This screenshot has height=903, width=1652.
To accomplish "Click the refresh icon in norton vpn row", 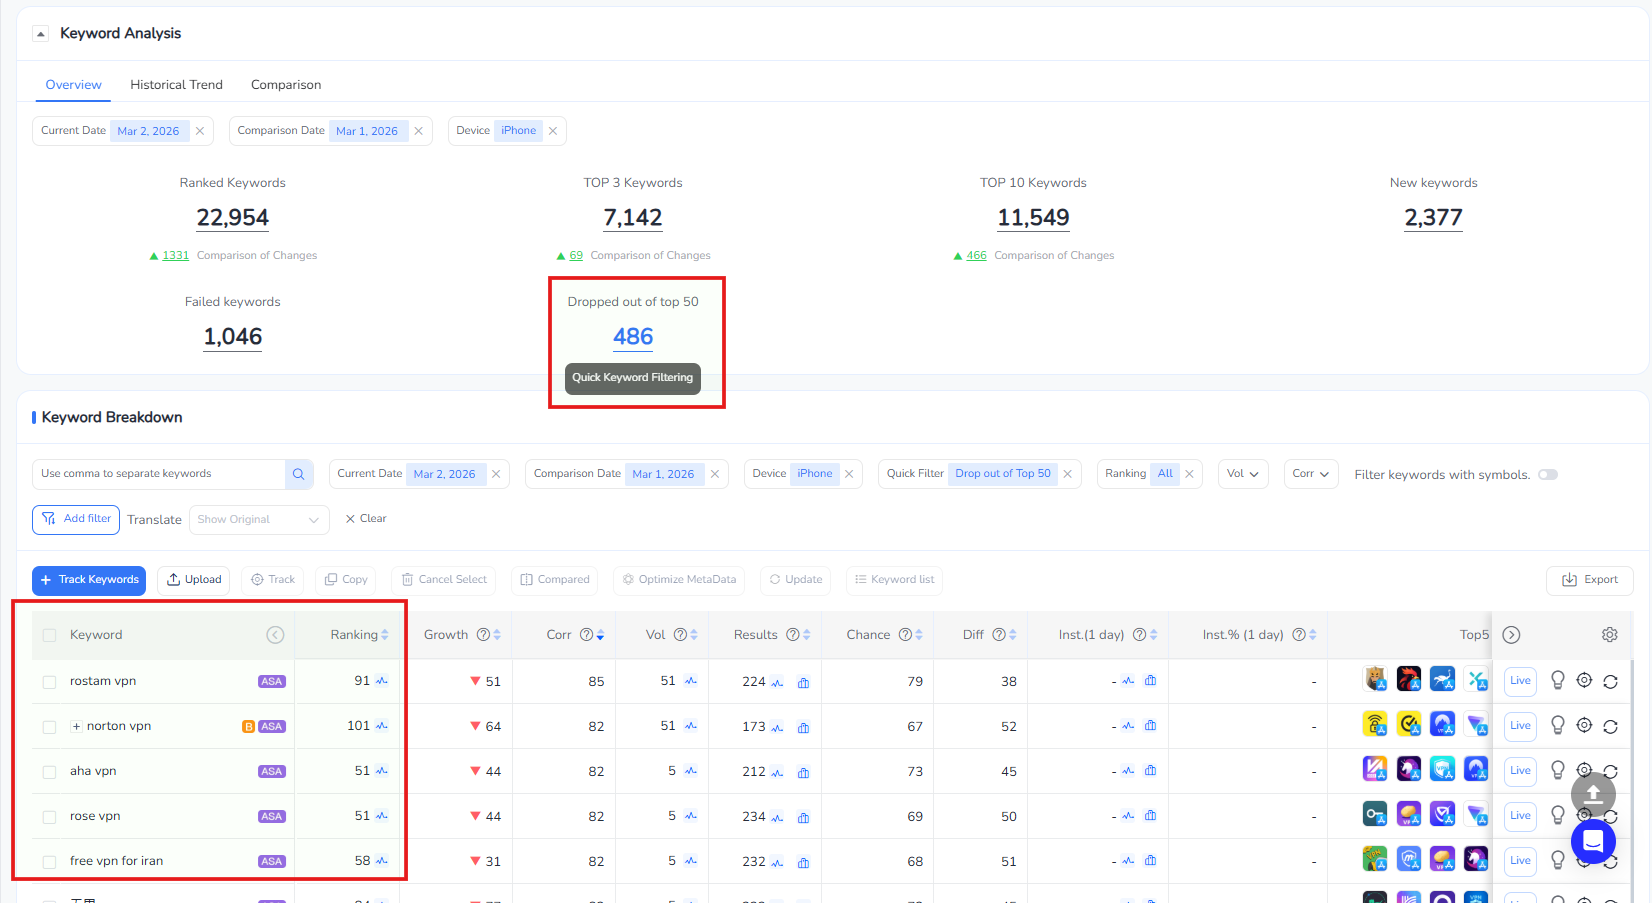I will pyautogui.click(x=1610, y=727).
